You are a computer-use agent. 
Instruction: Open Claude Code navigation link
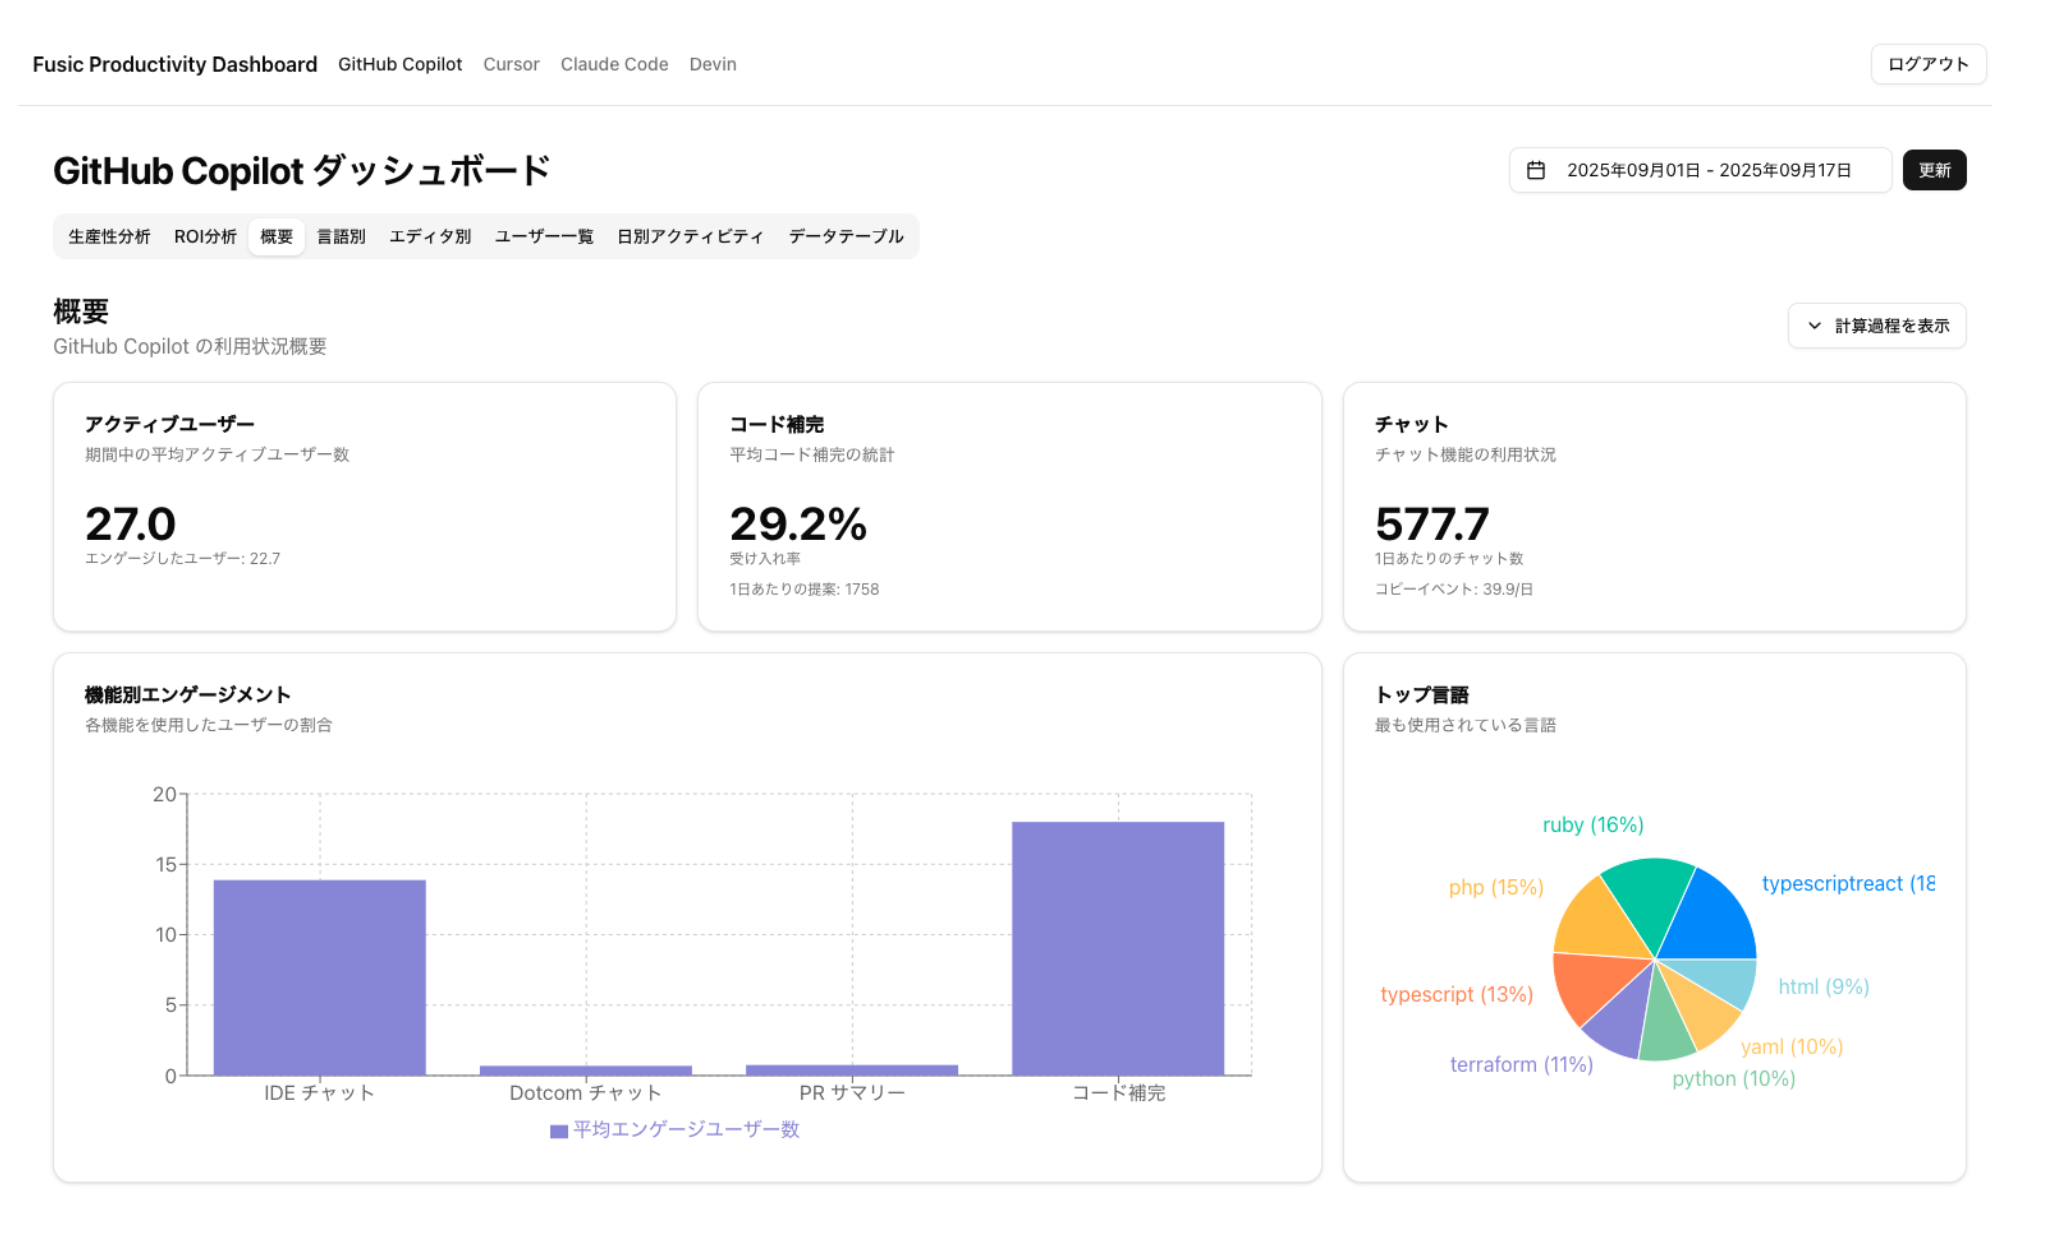point(614,64)
